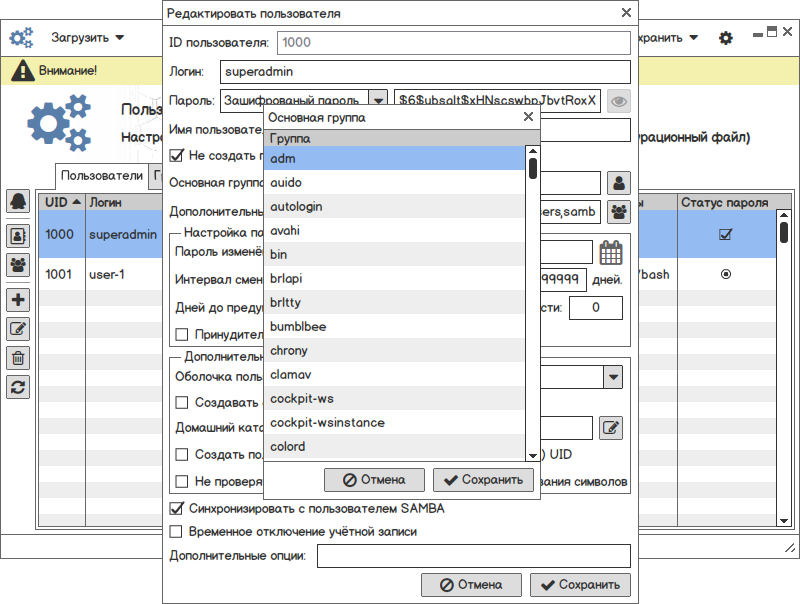800x604 pixels.
Task: Click the refresh icon in left sidebar
Action: 18,387
